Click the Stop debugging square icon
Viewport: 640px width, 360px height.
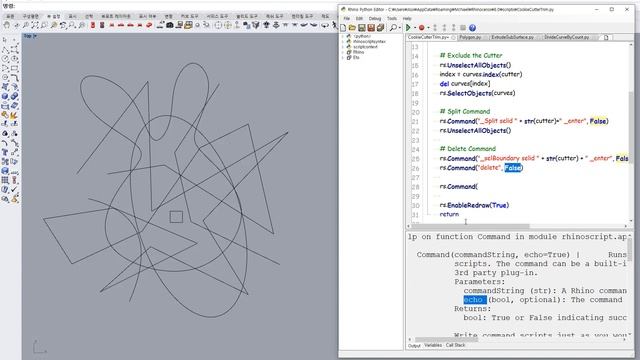point(463,28)
